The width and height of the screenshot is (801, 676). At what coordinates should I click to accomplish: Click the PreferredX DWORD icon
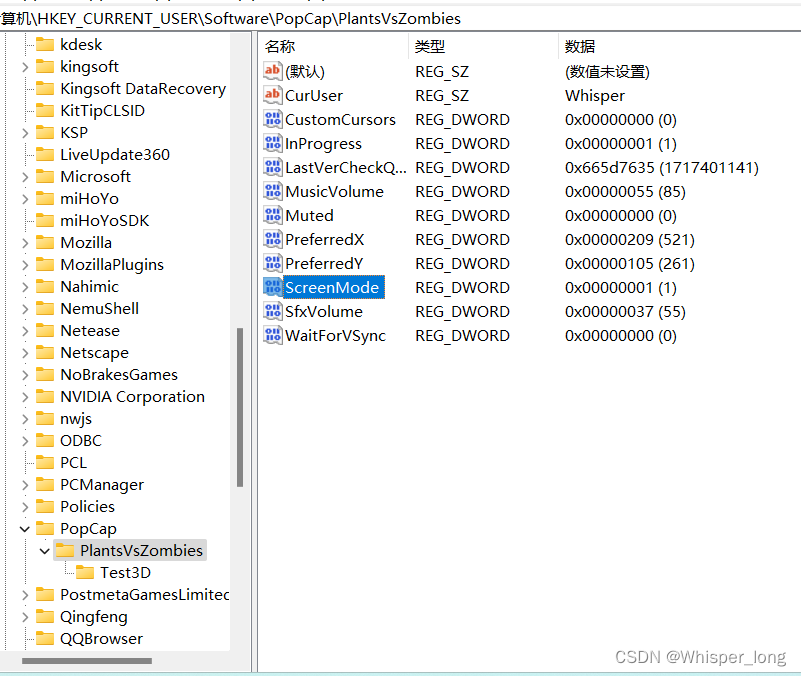click(272, 239)
